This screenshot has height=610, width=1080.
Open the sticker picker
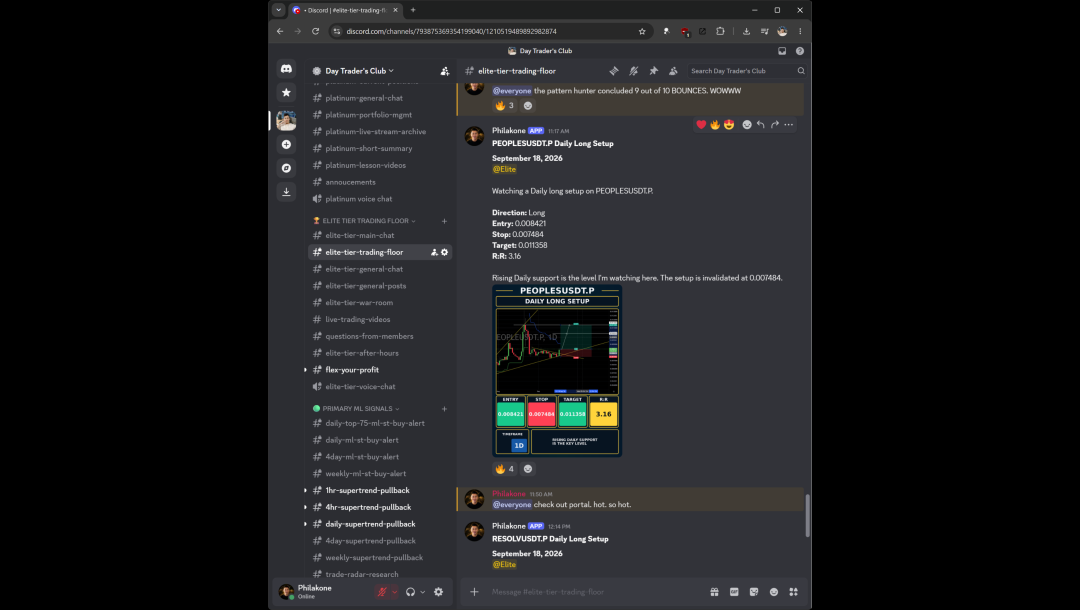coord(754,592)
